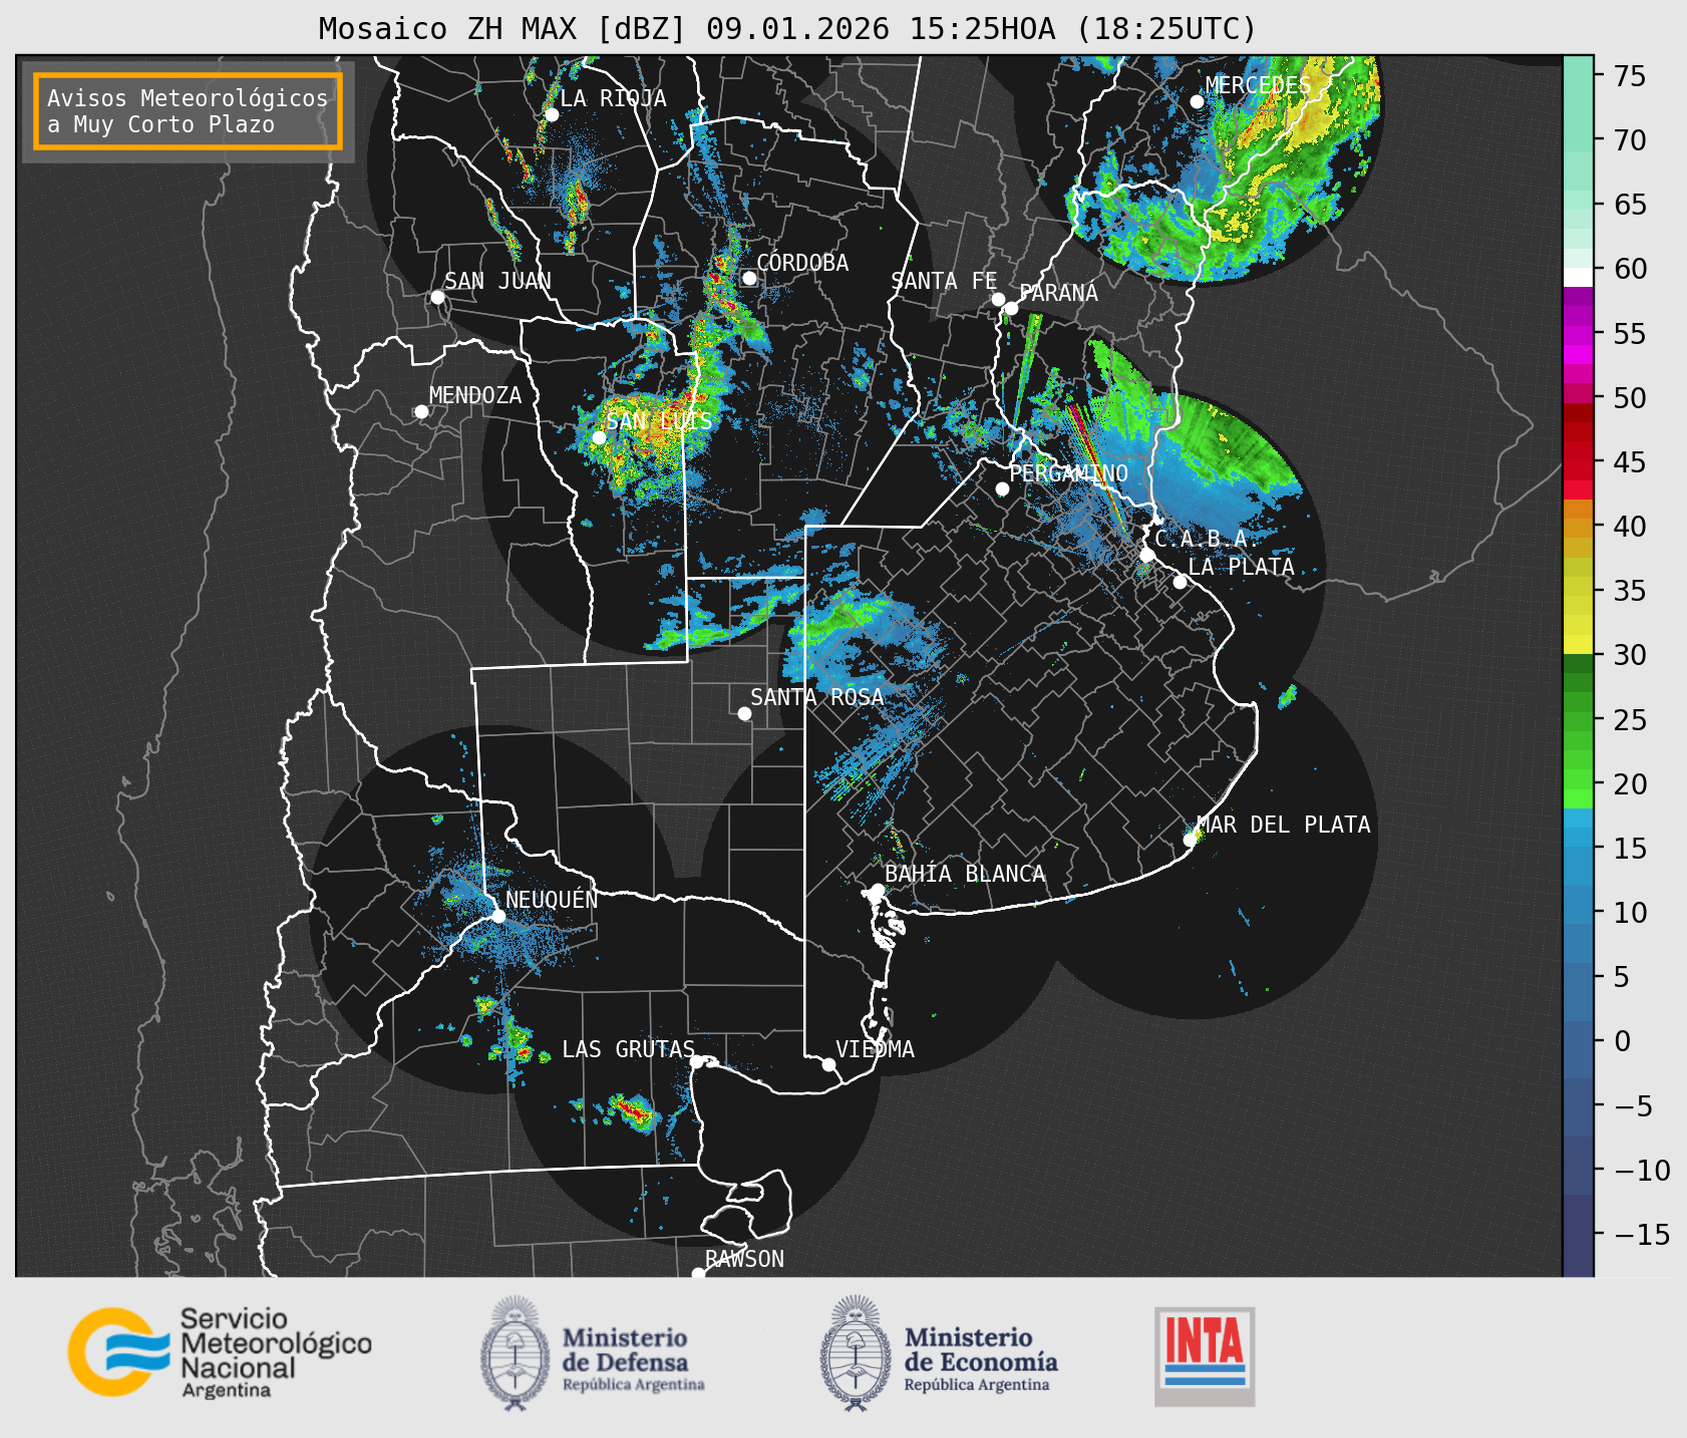Click the San Juan city marker dot
Viewport: 1687px width, 1438px height.
coord(437,297)
